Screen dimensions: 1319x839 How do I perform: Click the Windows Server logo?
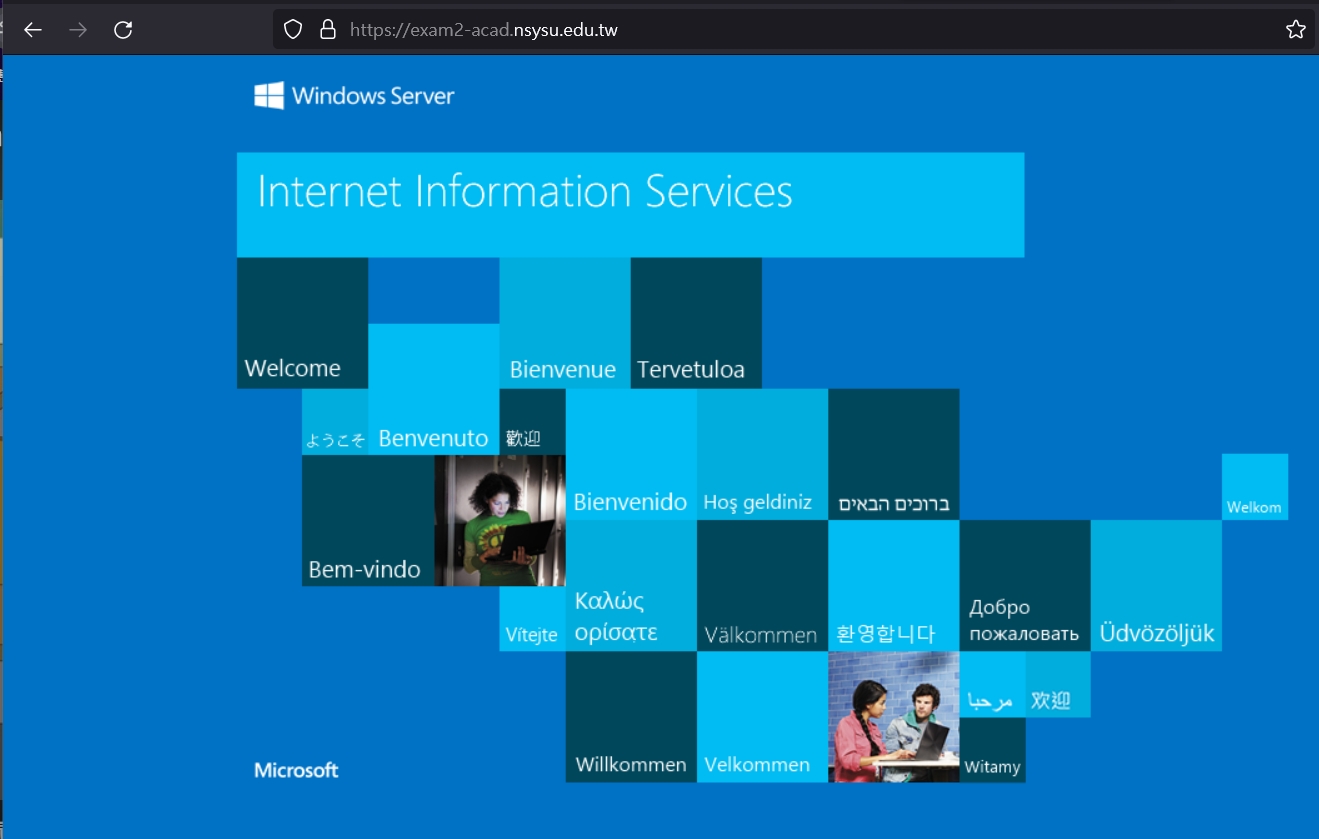354,96
